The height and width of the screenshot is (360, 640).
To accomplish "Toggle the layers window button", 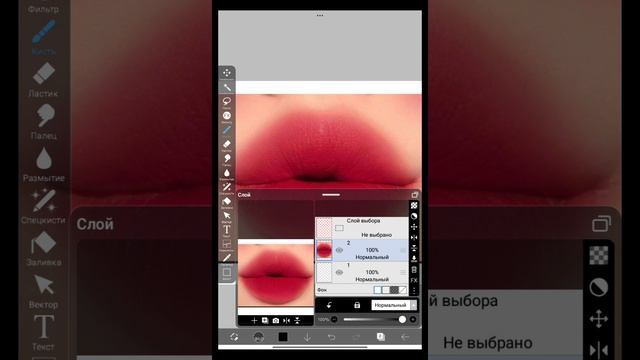I will click(380, 337).
